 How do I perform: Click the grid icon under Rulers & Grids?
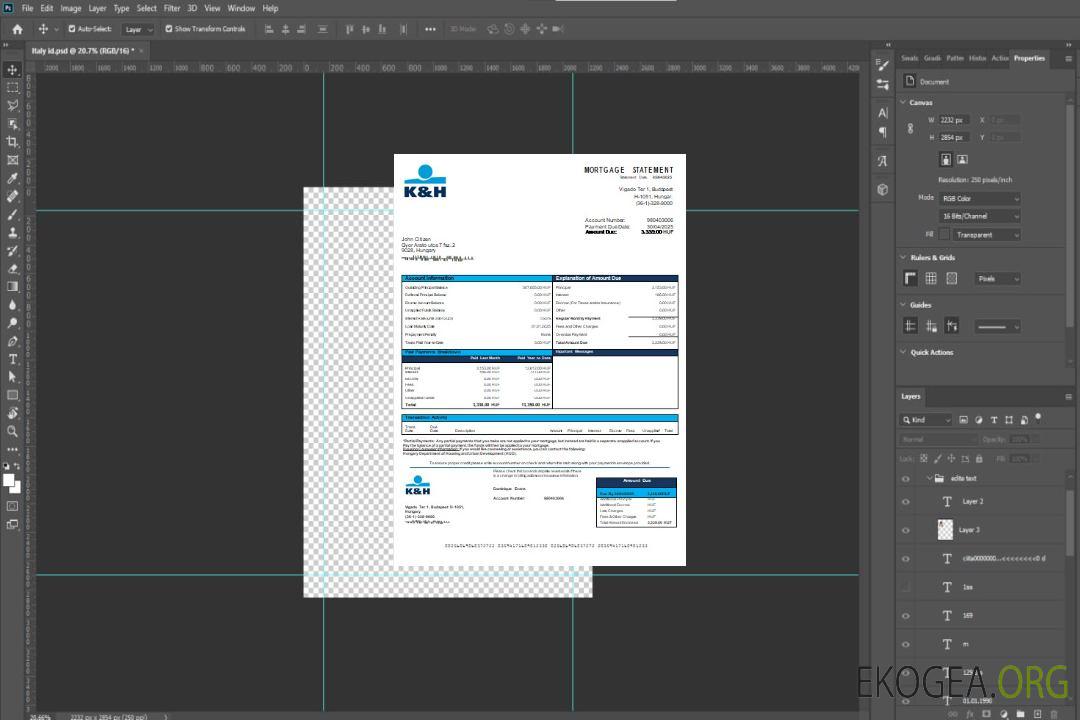[931, 278]
